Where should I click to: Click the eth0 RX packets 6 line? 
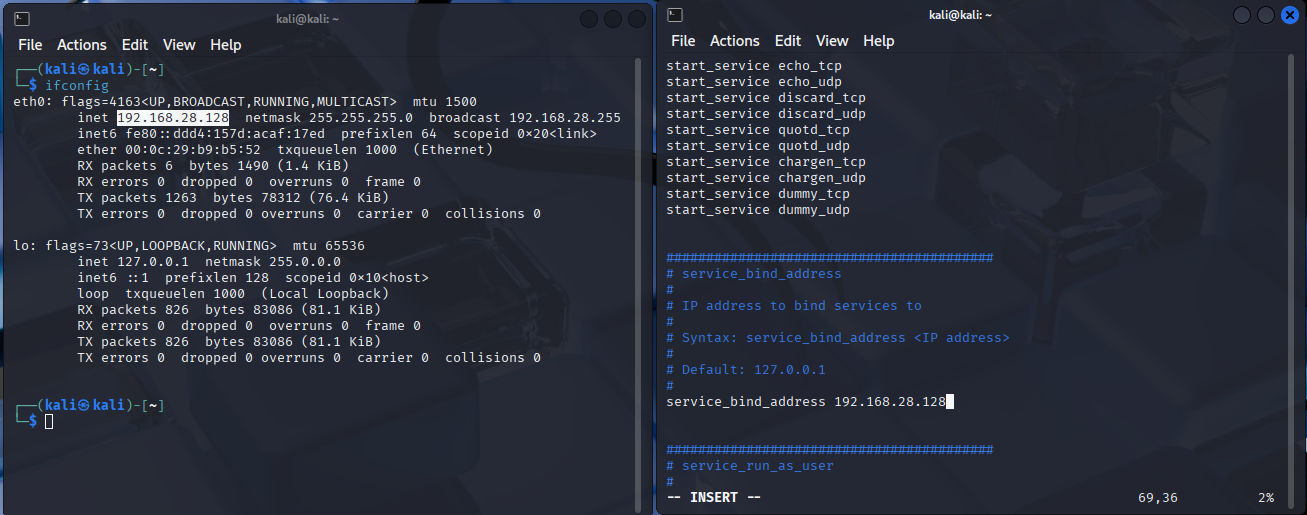[213, 166]
